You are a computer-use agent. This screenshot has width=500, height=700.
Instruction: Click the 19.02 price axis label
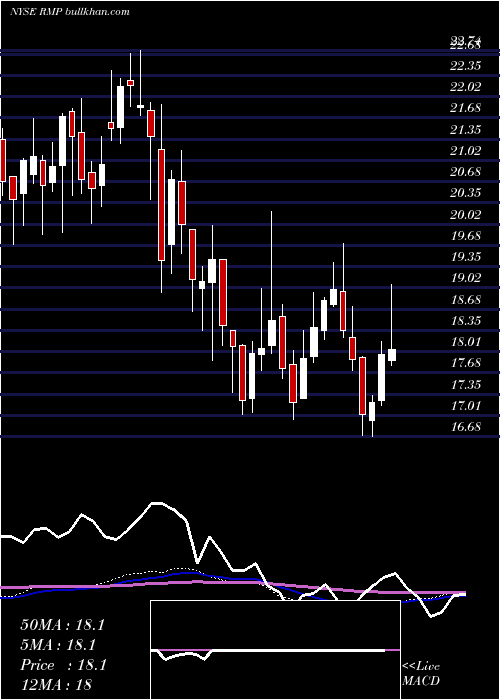click(x=466, y=278)
